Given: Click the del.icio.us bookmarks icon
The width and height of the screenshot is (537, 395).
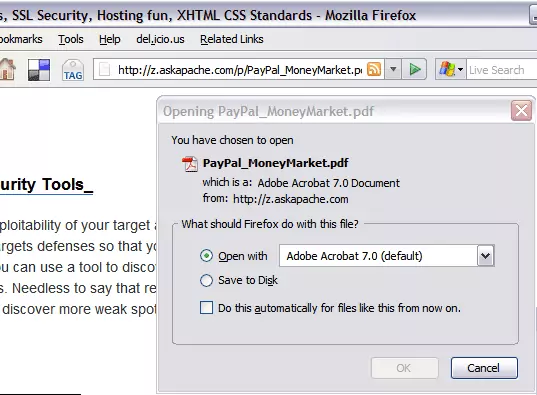Looking at the screenshot, I should 39,70.
